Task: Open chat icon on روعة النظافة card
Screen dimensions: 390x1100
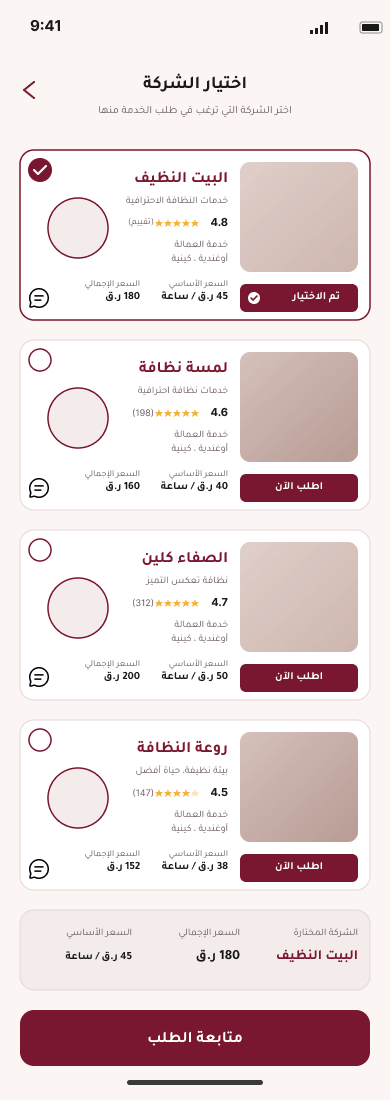Action: coord(39,868)
